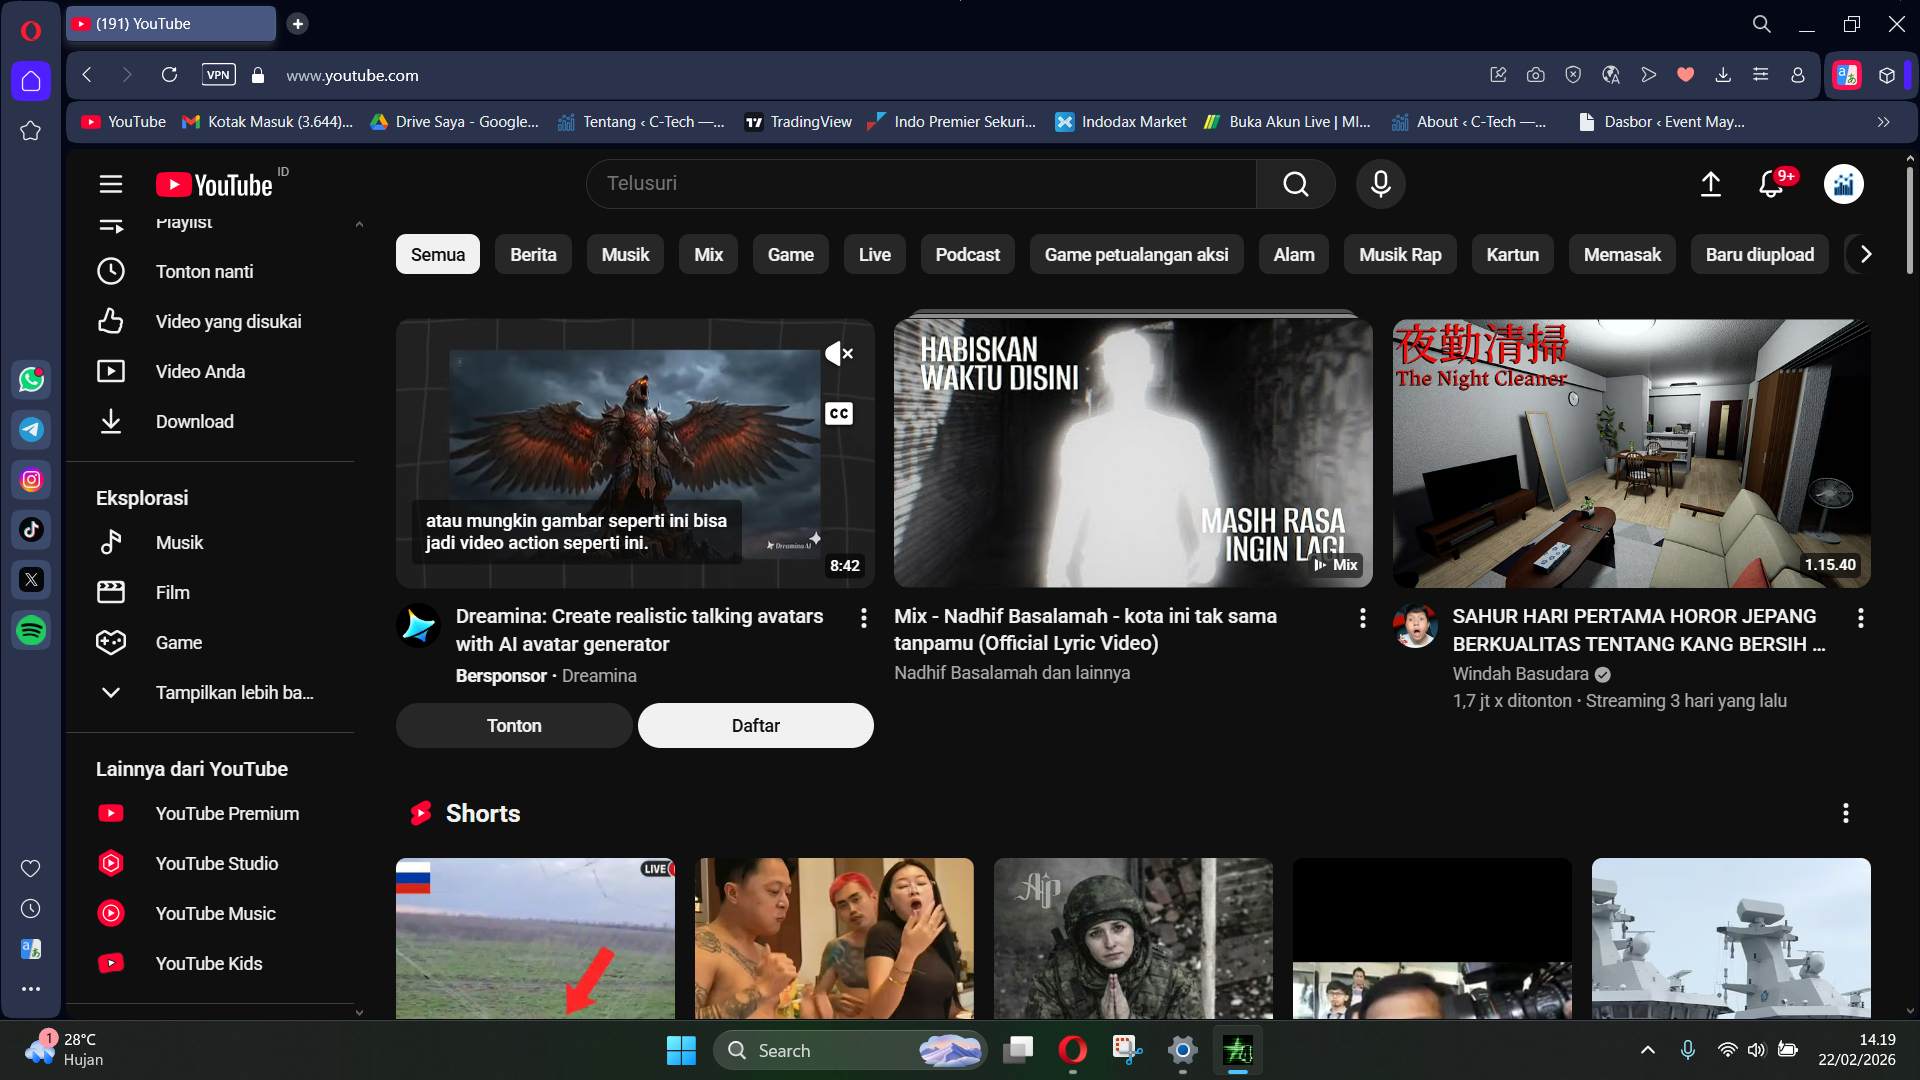Viewport: 1920px width, 1080px height.
Task: Open WhatsApp in Opera sidebar
Action: 31,379
